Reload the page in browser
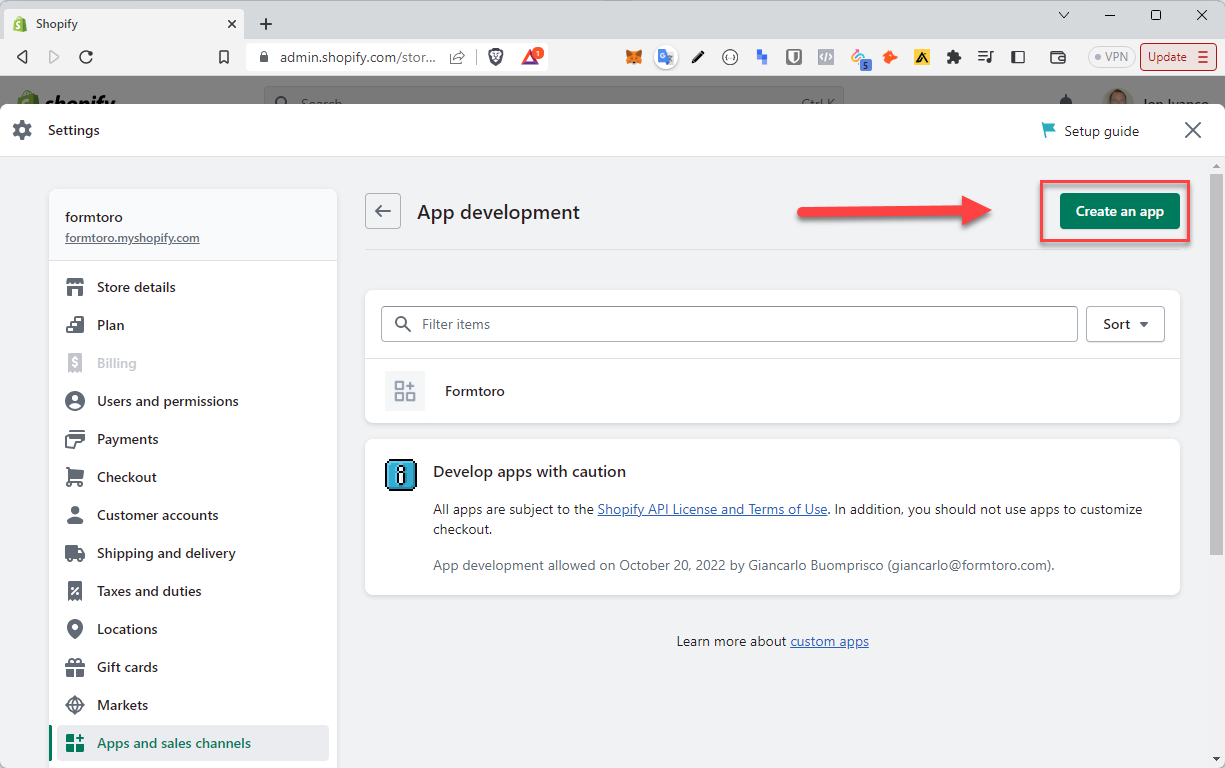The image size is (1225, 768). click(86, 57)
